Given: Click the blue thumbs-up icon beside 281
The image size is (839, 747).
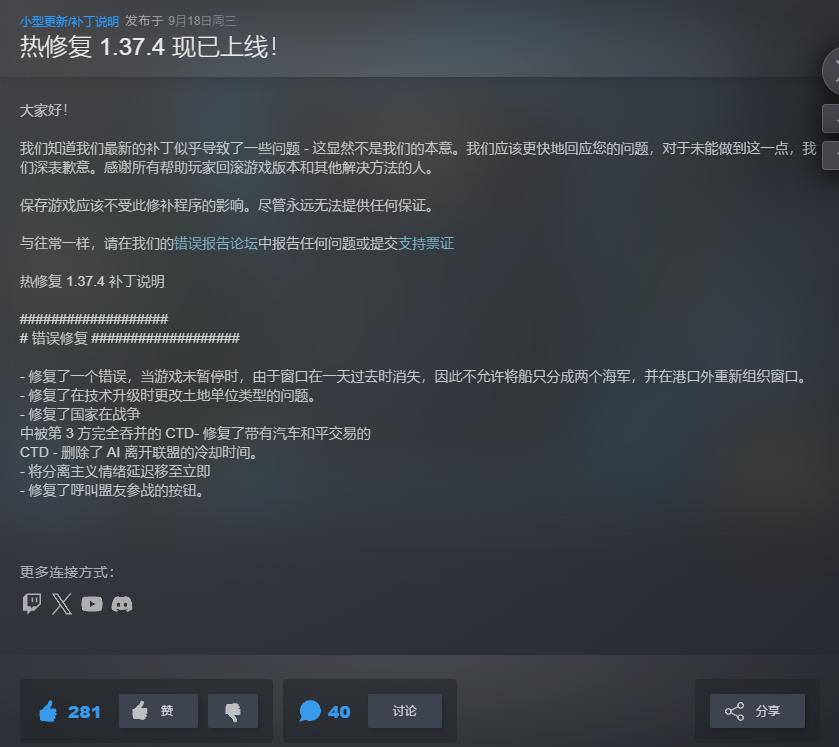Looking at the screenshot, I should click(x=48, y=711).
